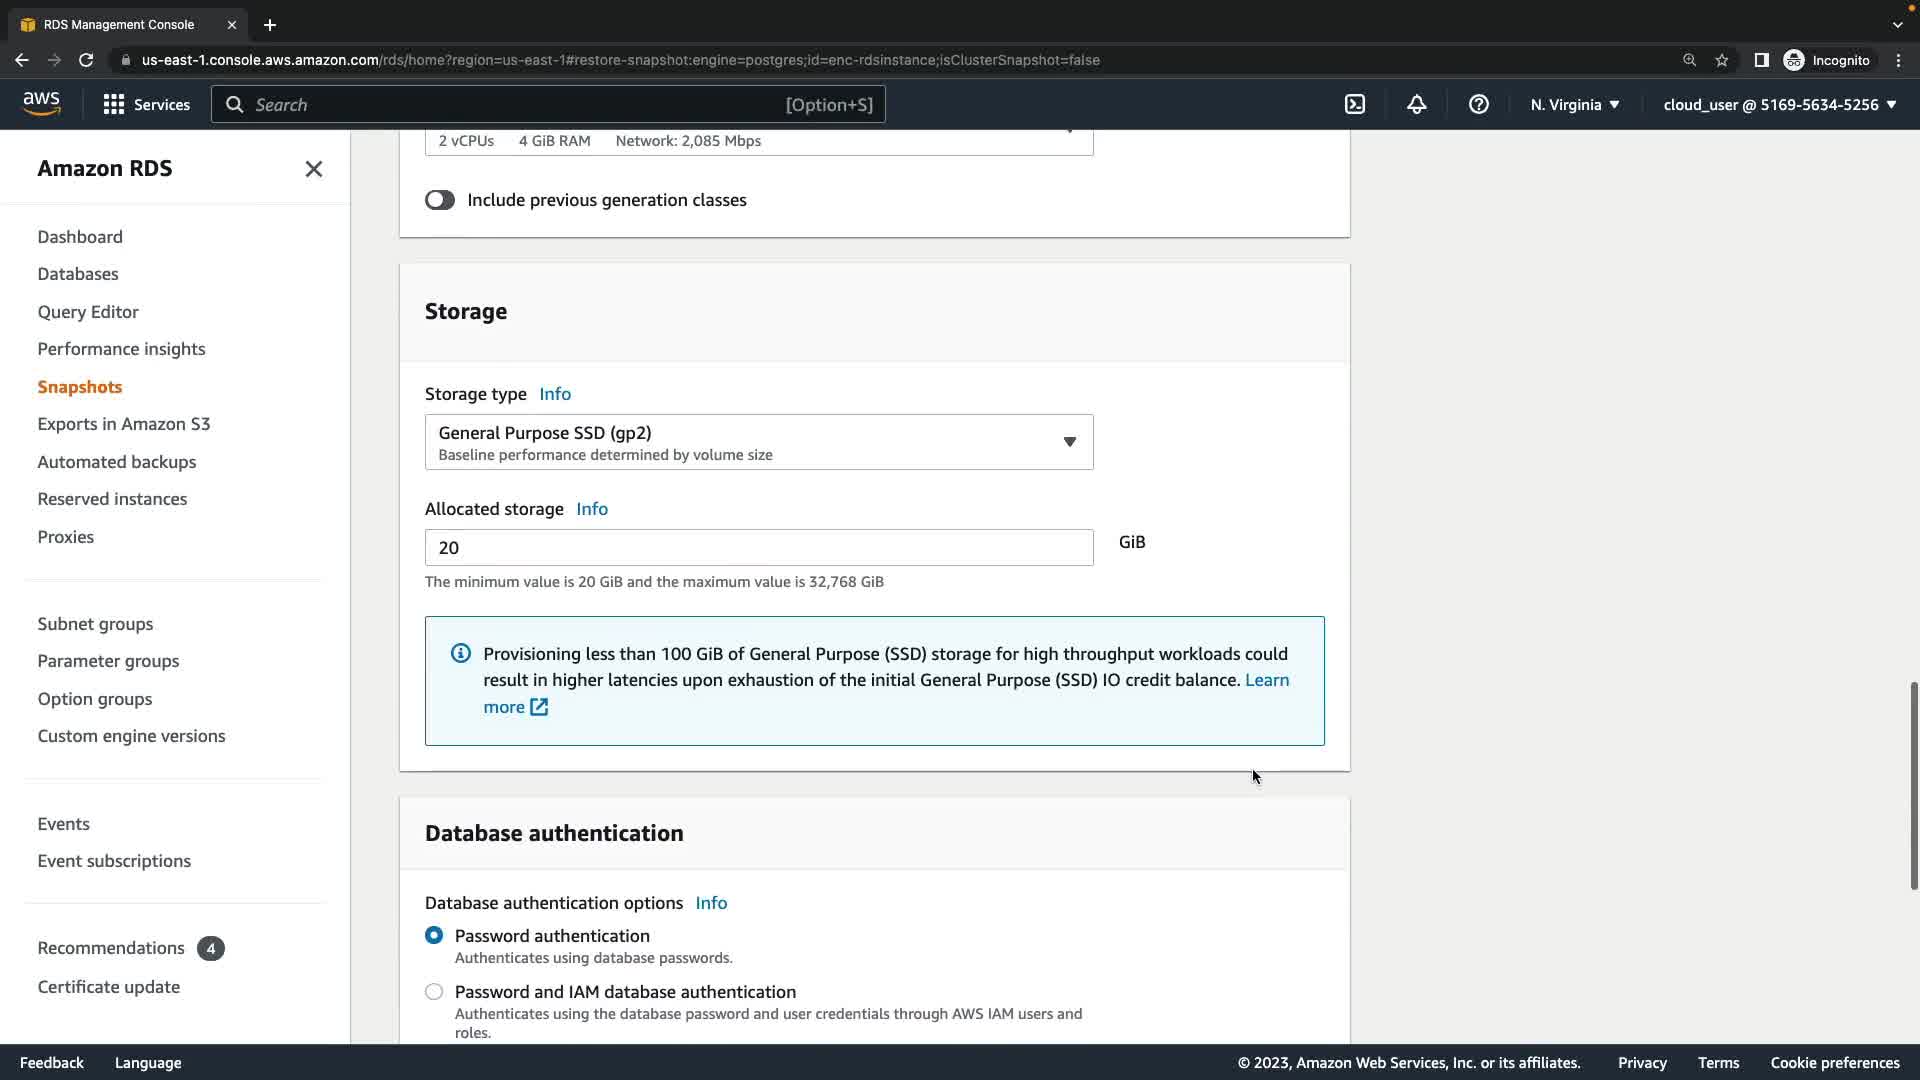Click Info link next to Allocated storage
This screenshot has height=1080, width=1920.
click(591, 509)
